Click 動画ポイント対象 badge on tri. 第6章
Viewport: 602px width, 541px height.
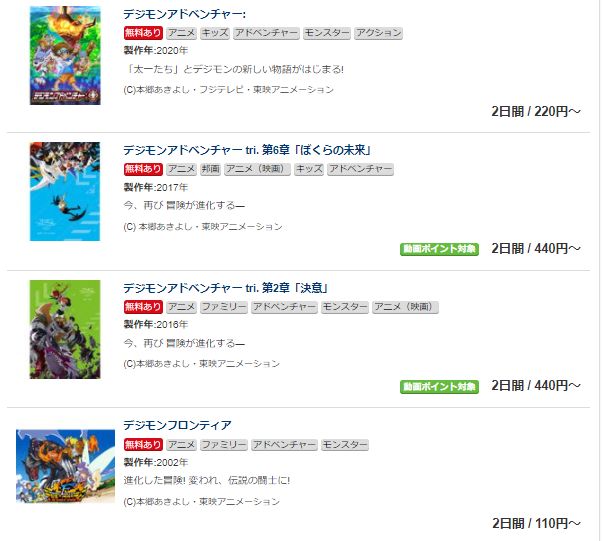(x=439, y=249)
